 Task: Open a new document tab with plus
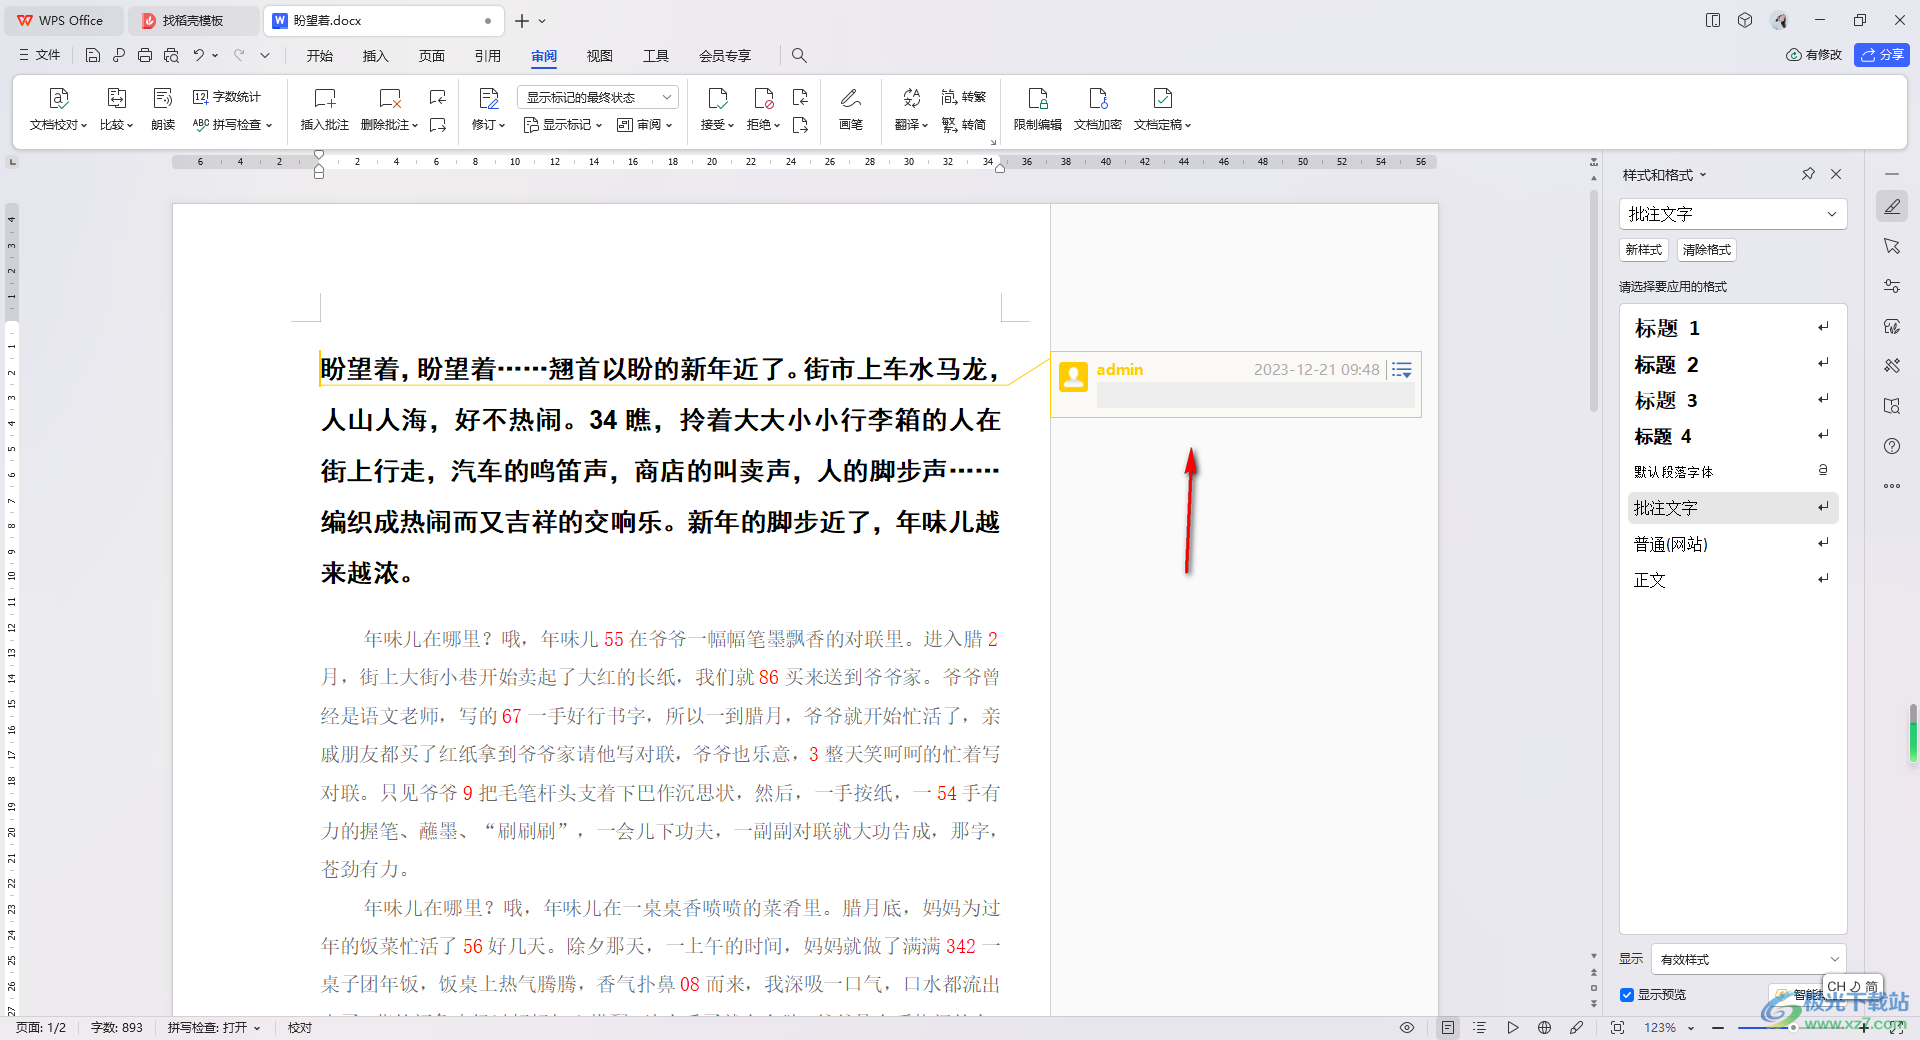(522, 20)
